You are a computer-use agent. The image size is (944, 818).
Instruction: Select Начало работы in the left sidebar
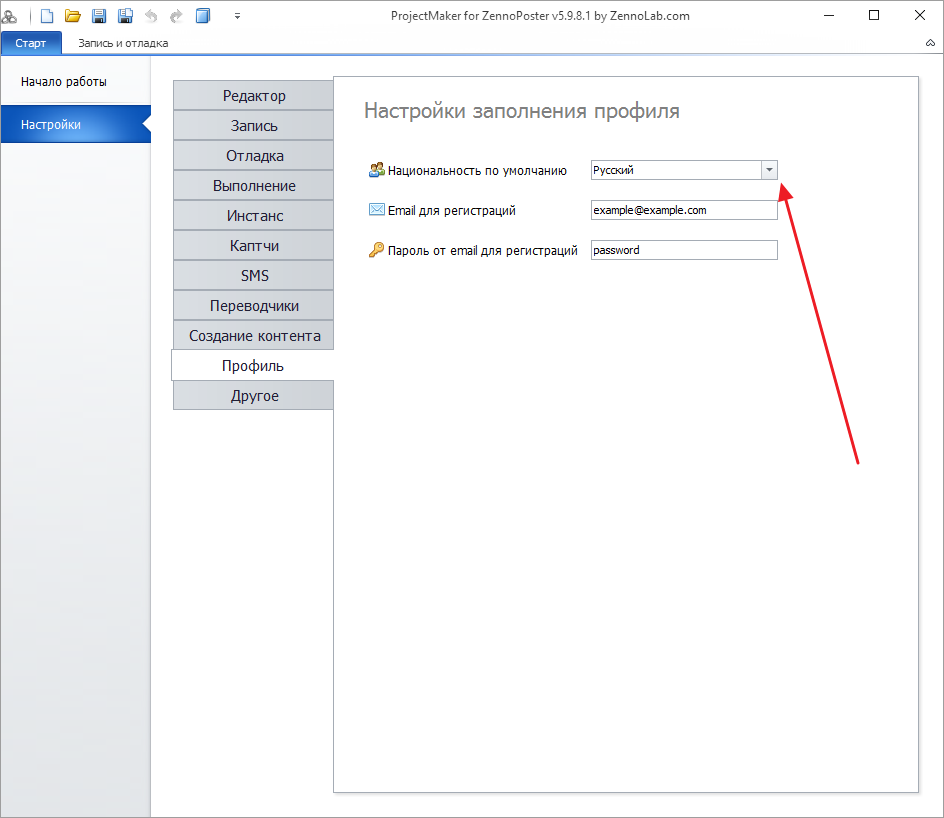coord(76,82)
